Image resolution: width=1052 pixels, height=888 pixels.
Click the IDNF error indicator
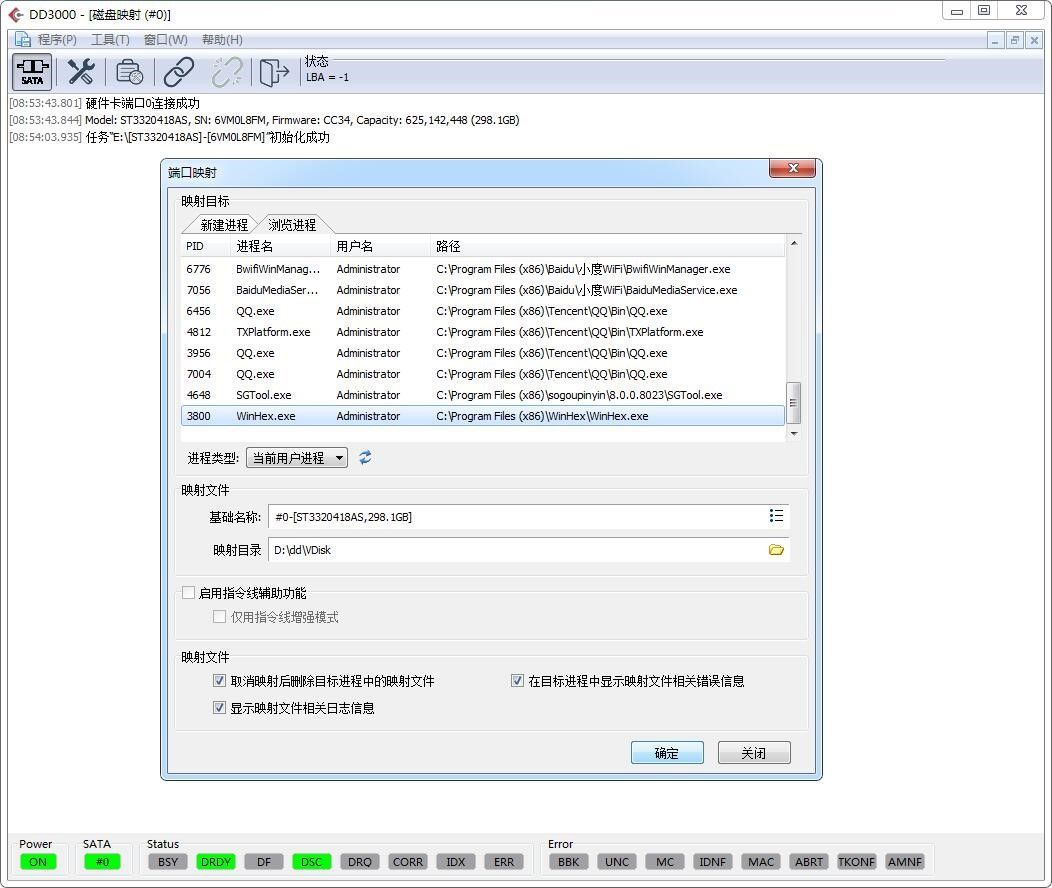click(x=713, y=862)
